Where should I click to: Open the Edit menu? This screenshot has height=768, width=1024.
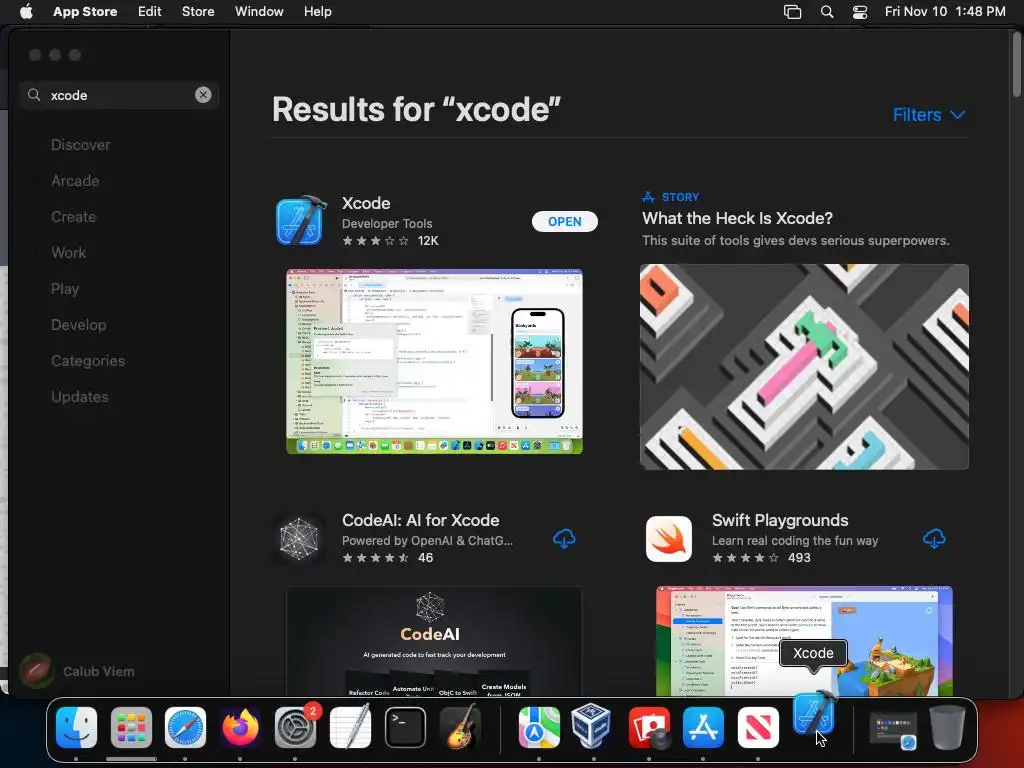(x=150, y=11)
